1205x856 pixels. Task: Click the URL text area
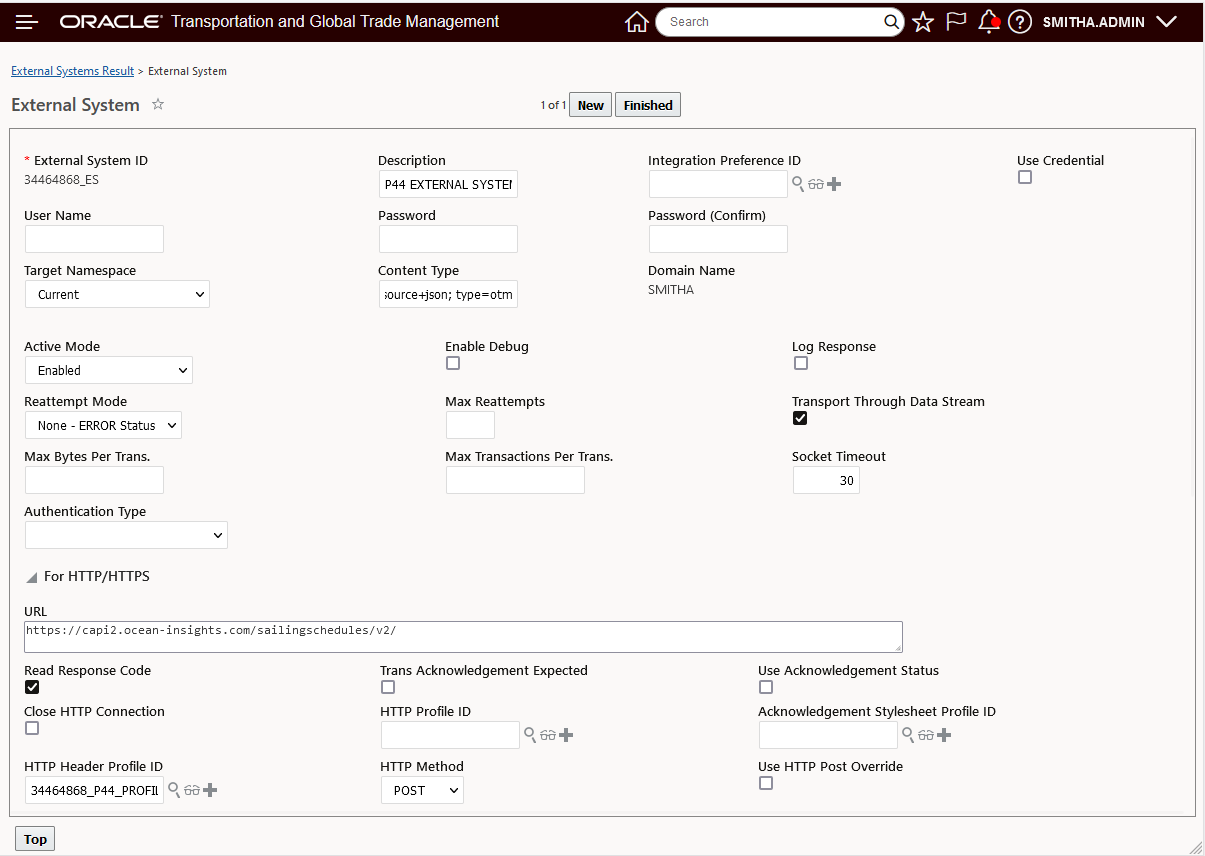click(x=463, y=637)
